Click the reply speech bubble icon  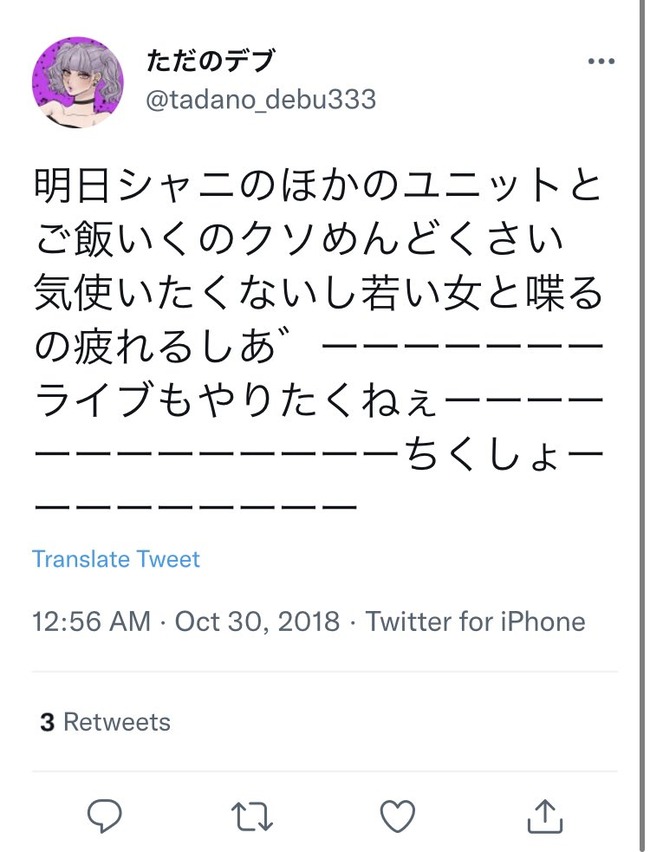(x=104, y=816)
